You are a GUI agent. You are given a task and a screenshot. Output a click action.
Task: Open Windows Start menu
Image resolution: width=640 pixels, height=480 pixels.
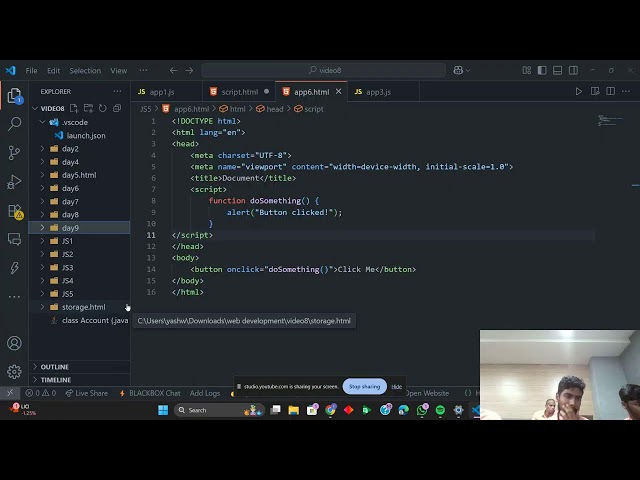(x=163, y=410)
